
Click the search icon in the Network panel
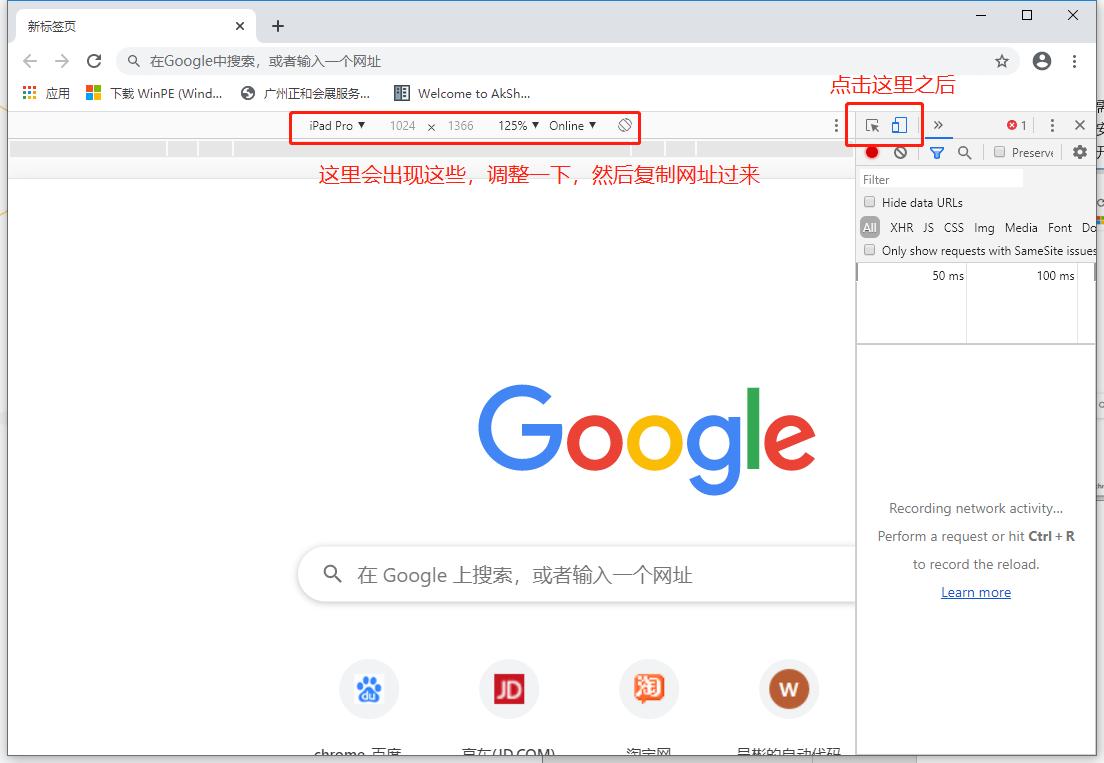[x=965, y=153]
